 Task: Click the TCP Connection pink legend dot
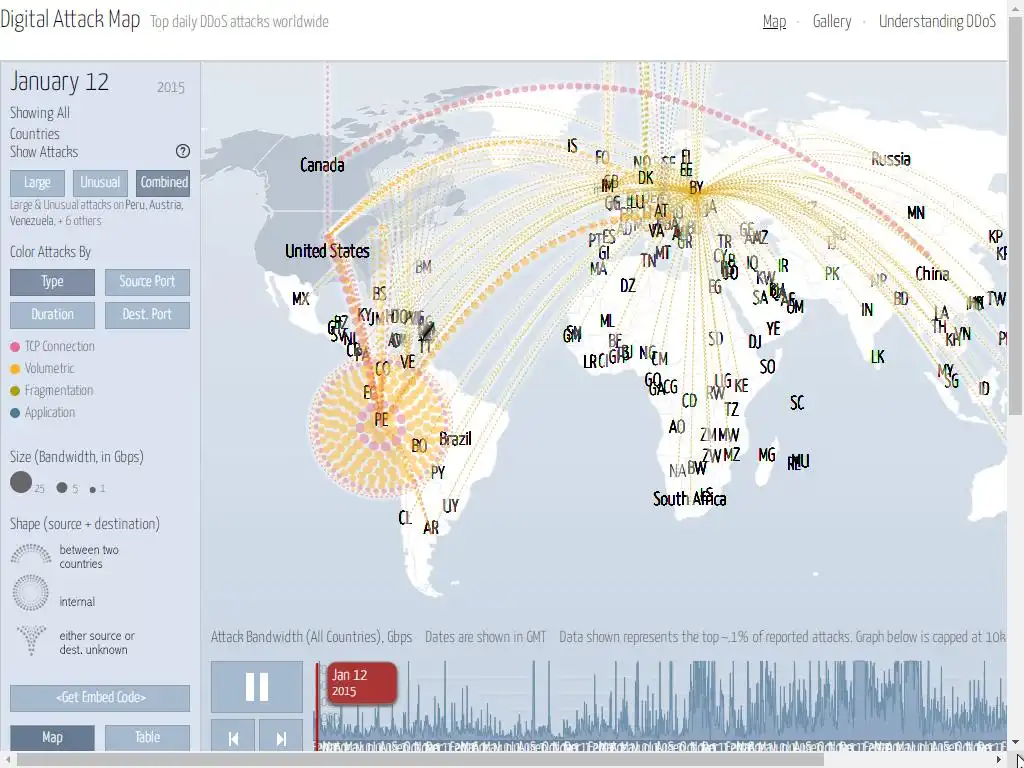pyautogui.click(x=15, y=347)
